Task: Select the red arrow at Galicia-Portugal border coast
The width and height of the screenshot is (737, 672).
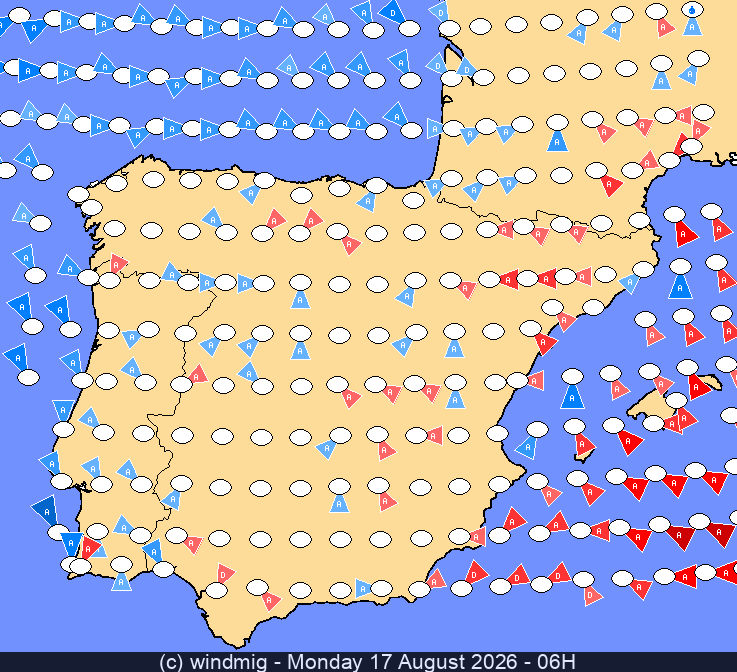Action: (x=118, y=264)
